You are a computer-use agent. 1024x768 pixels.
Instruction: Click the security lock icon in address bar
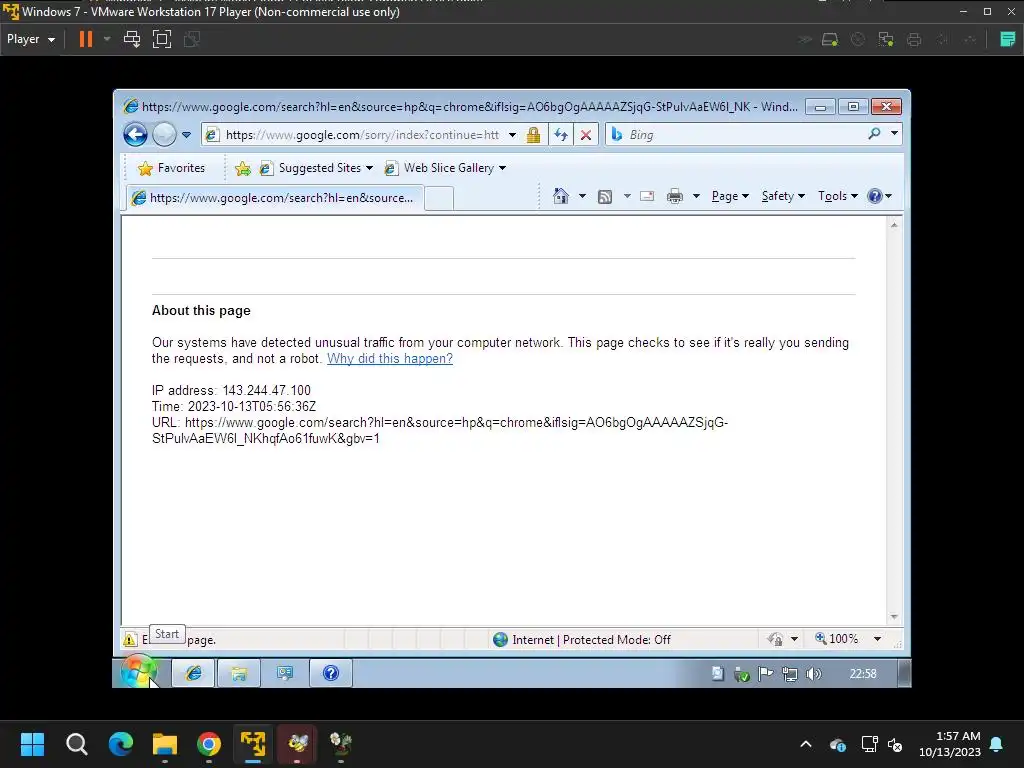click(x=534, y=135)
